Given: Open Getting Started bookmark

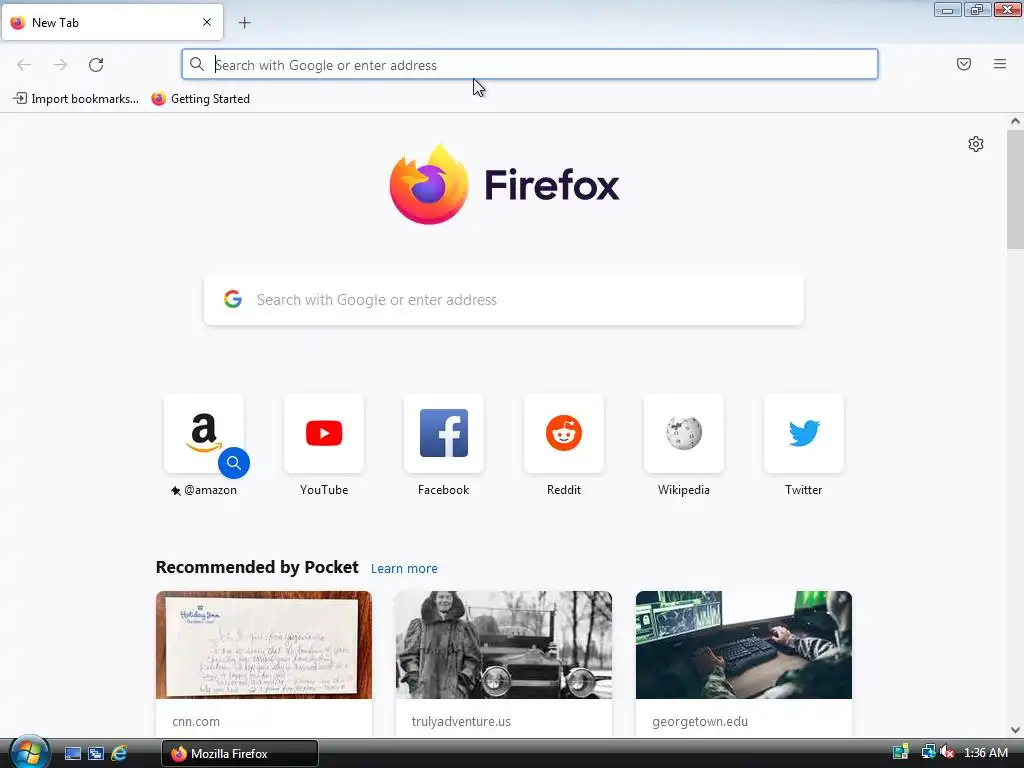Looking at the screenshot, I should 200,99.
